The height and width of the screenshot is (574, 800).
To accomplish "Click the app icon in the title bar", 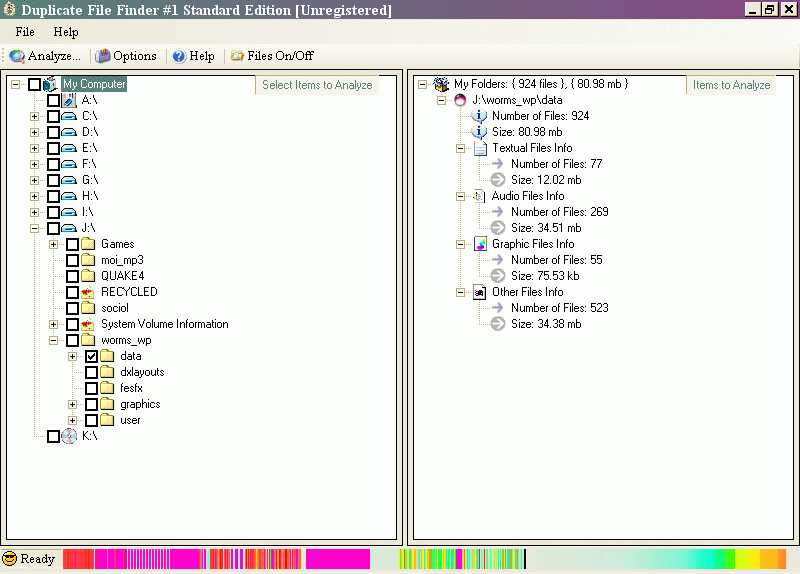I will click(x=10, y=9).
